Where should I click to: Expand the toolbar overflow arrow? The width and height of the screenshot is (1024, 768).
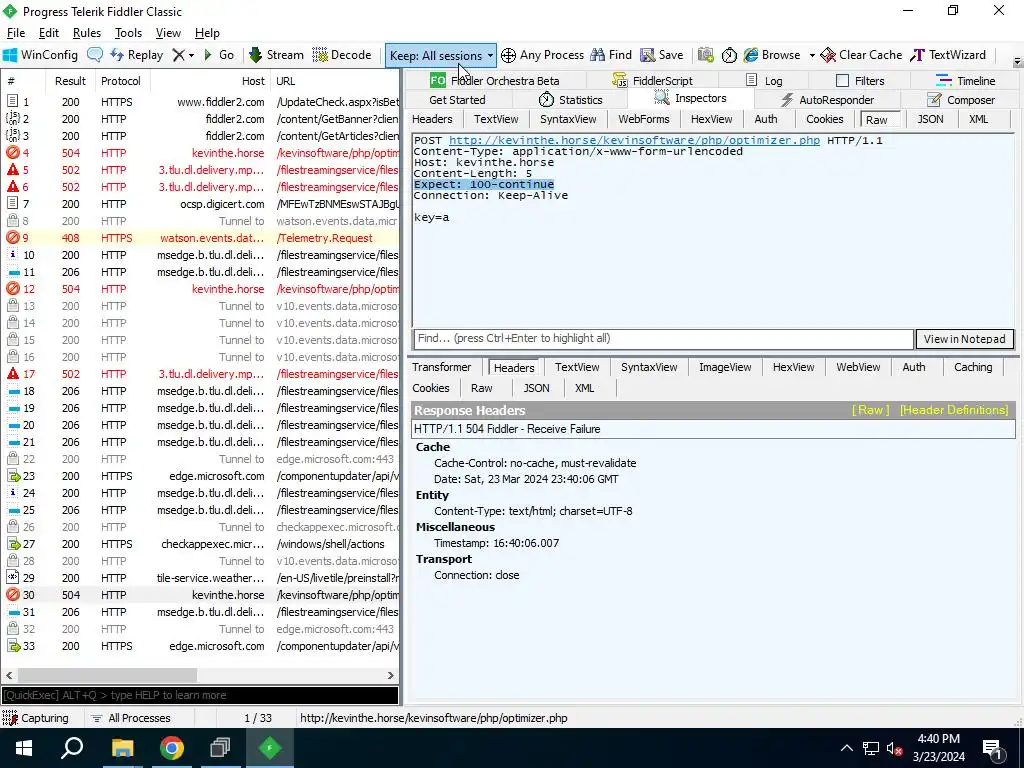(1017, 62)
